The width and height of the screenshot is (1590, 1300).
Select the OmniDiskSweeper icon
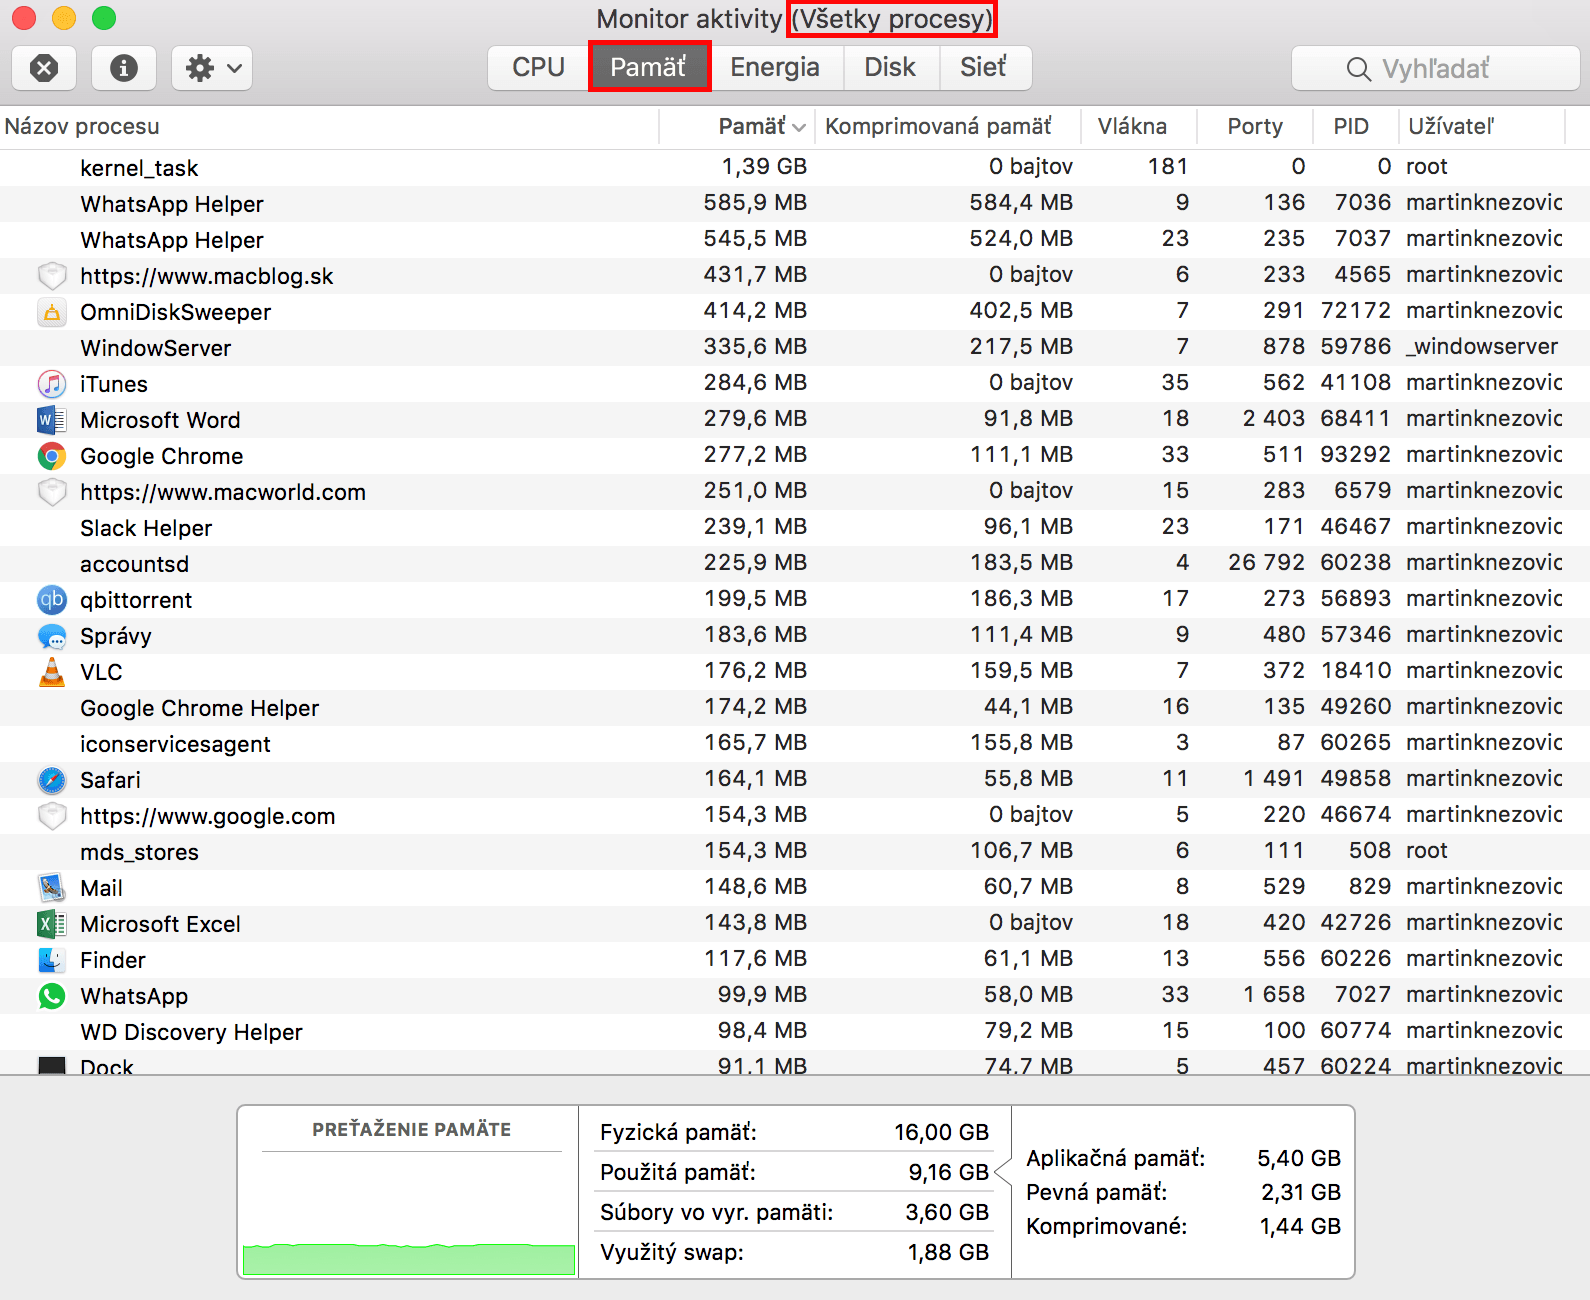point(52,312)
